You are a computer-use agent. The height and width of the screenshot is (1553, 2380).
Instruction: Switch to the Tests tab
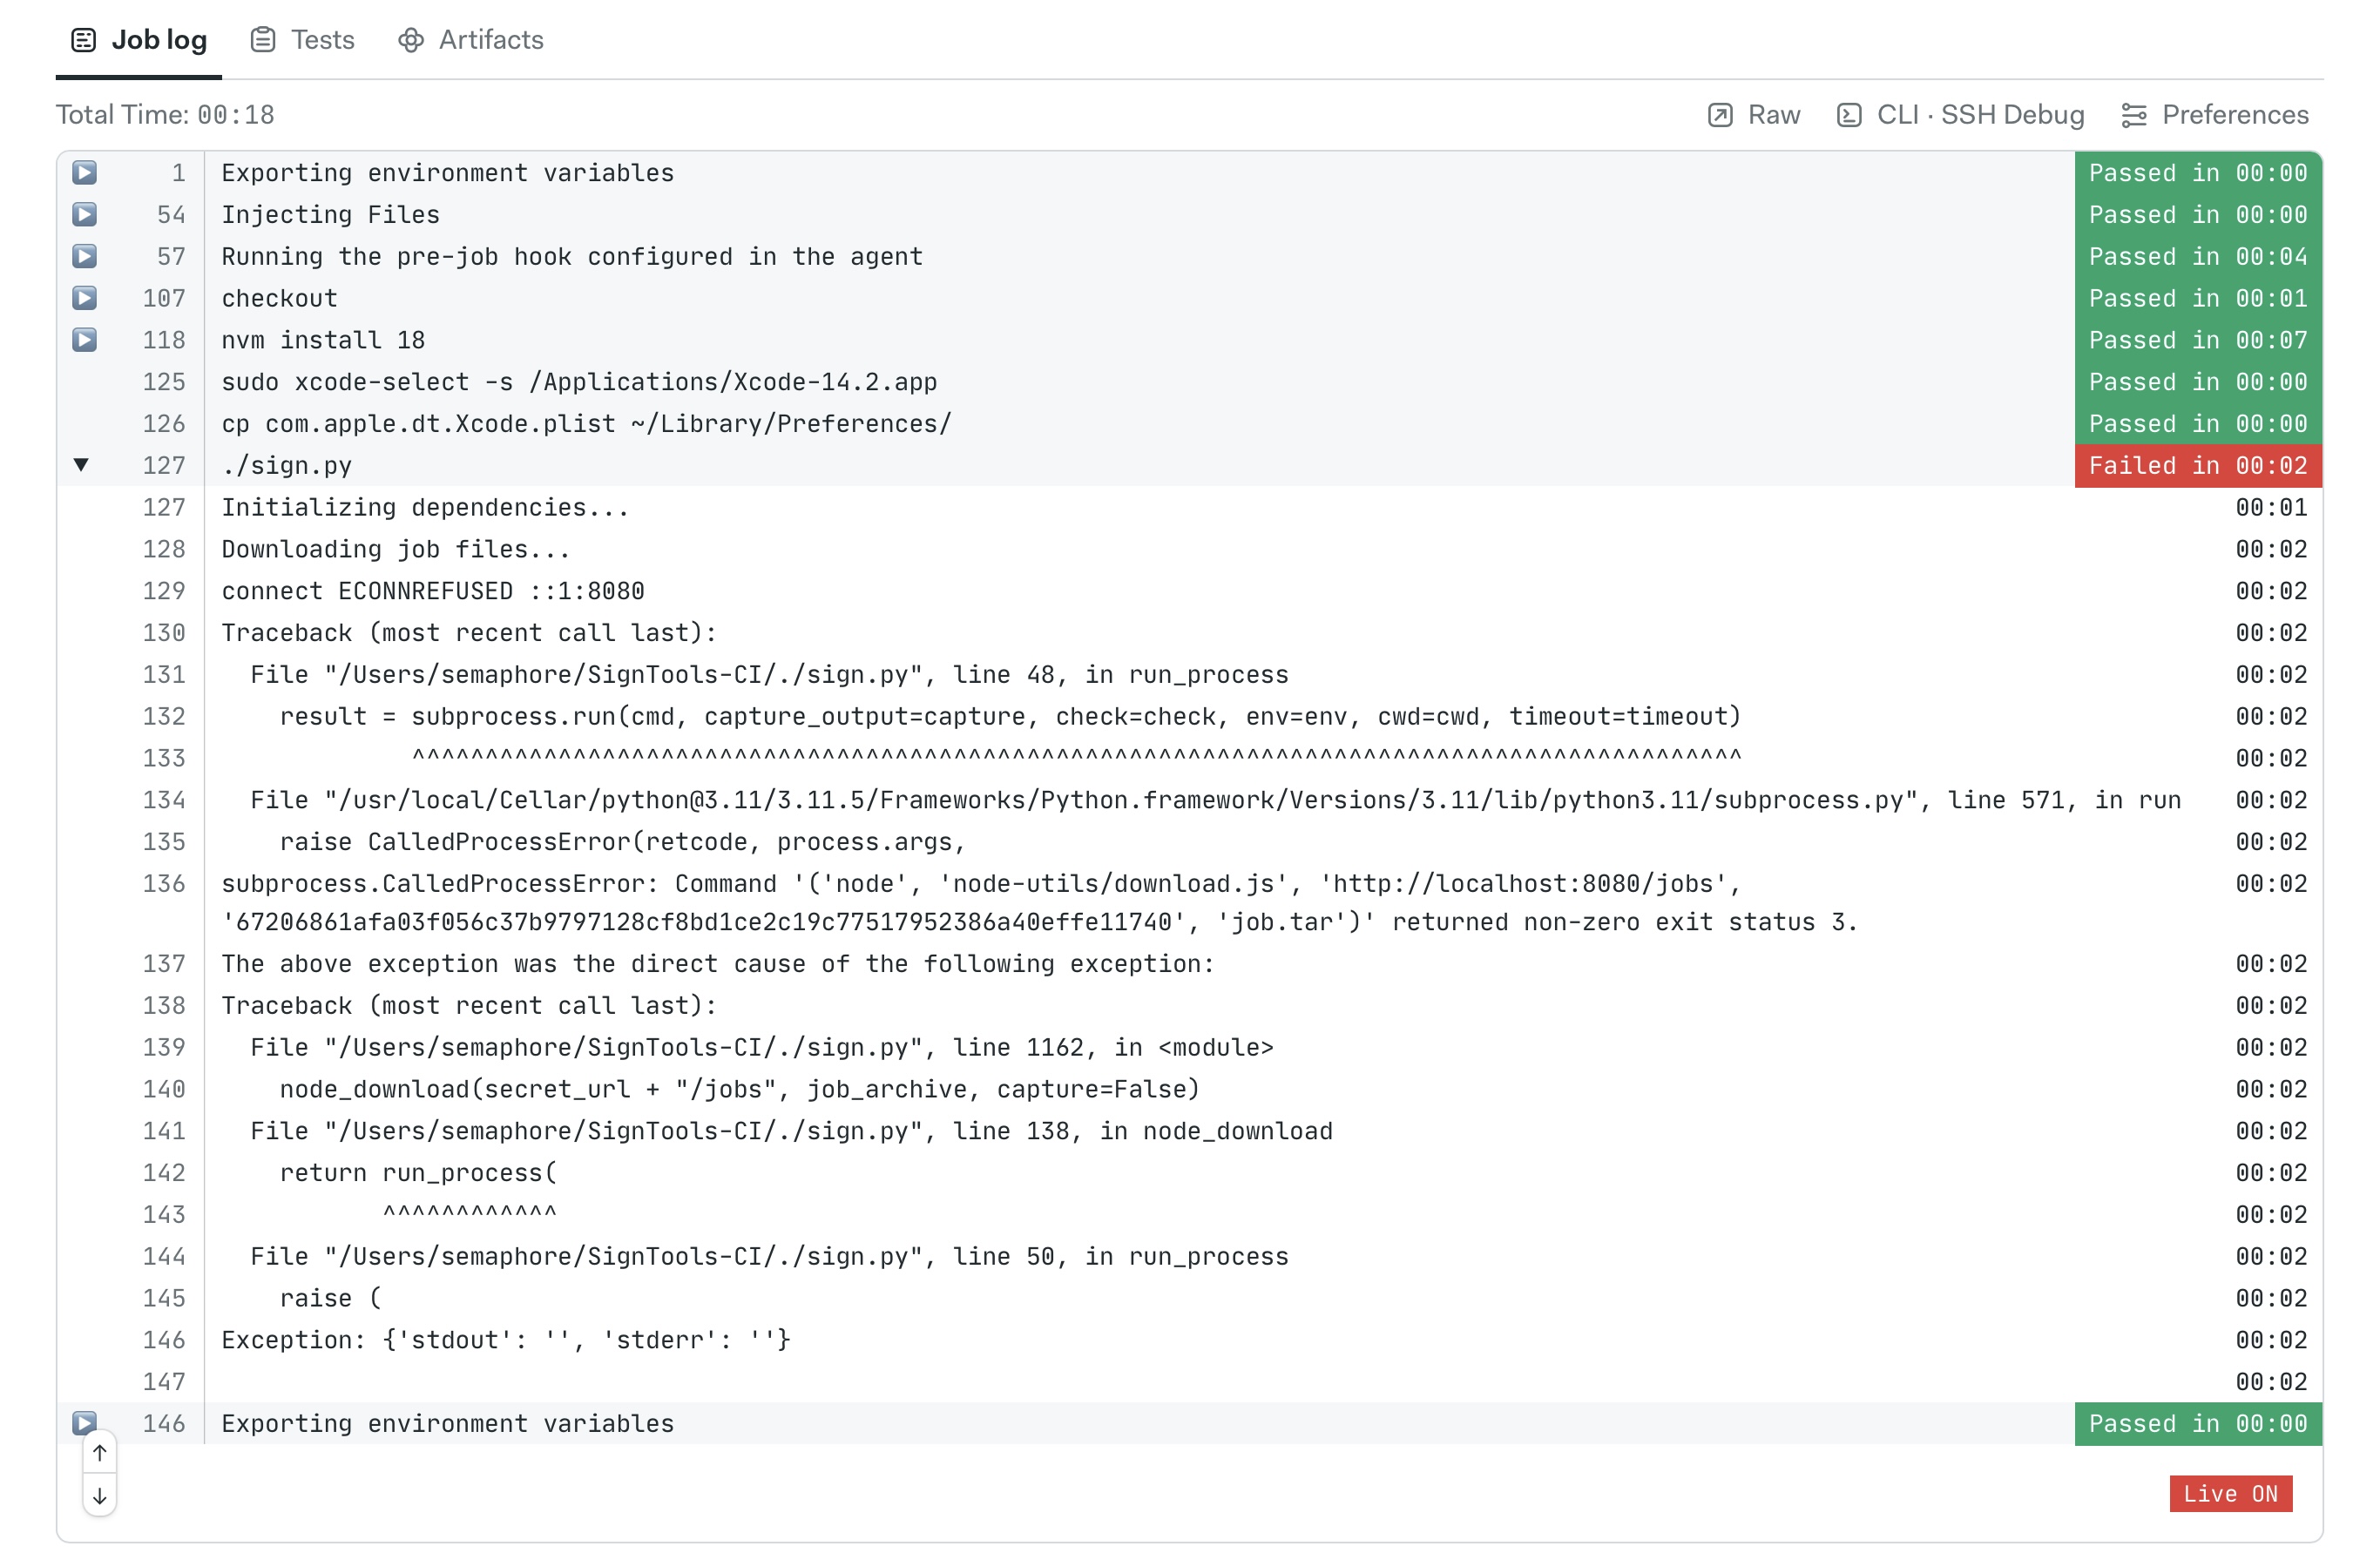tap(322, 39)
